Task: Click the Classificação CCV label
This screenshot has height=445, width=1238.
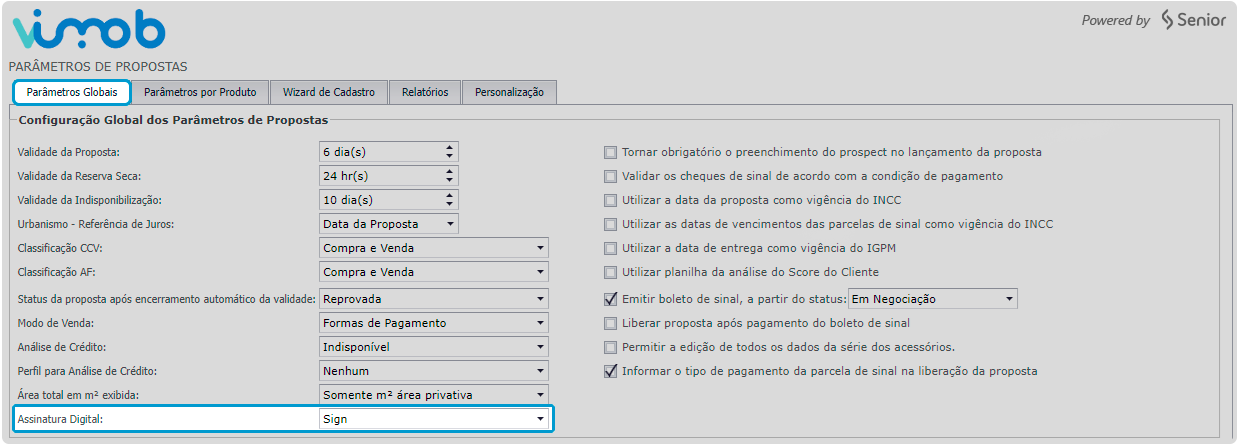Action: 59,247
